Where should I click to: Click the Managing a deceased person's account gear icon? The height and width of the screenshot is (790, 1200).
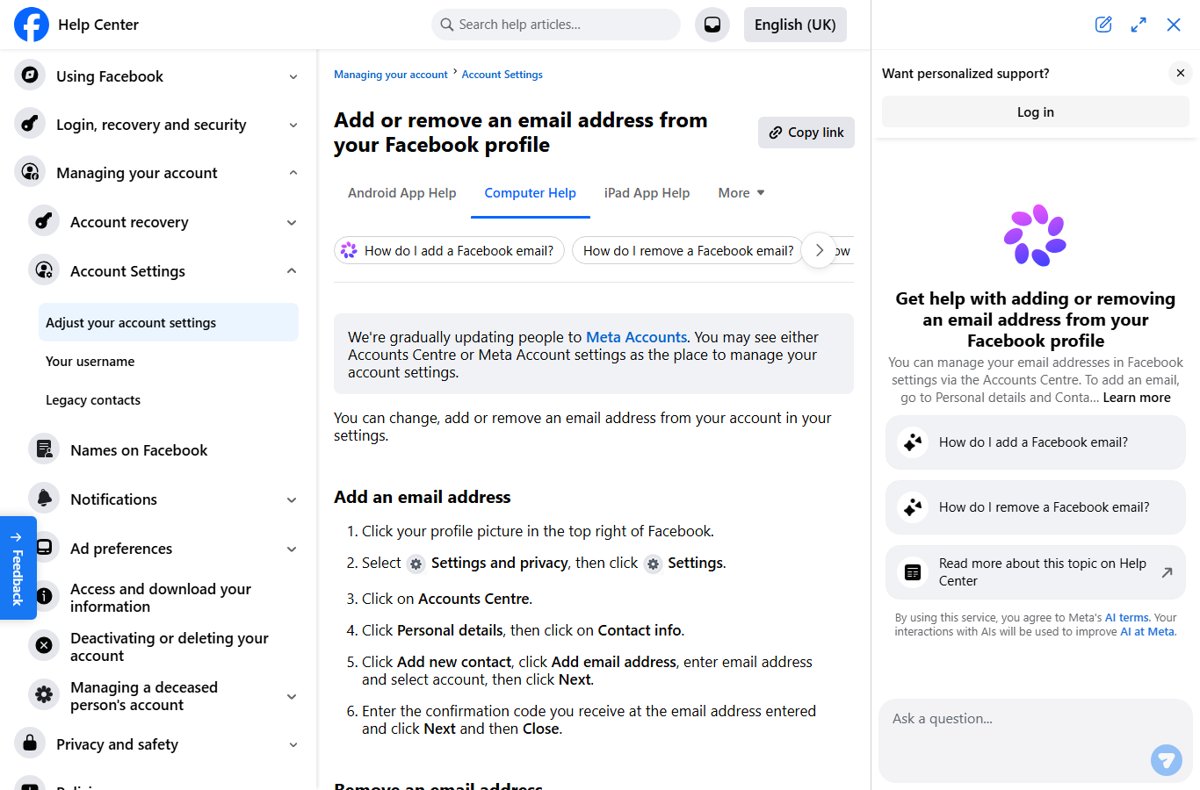point(44,695)
